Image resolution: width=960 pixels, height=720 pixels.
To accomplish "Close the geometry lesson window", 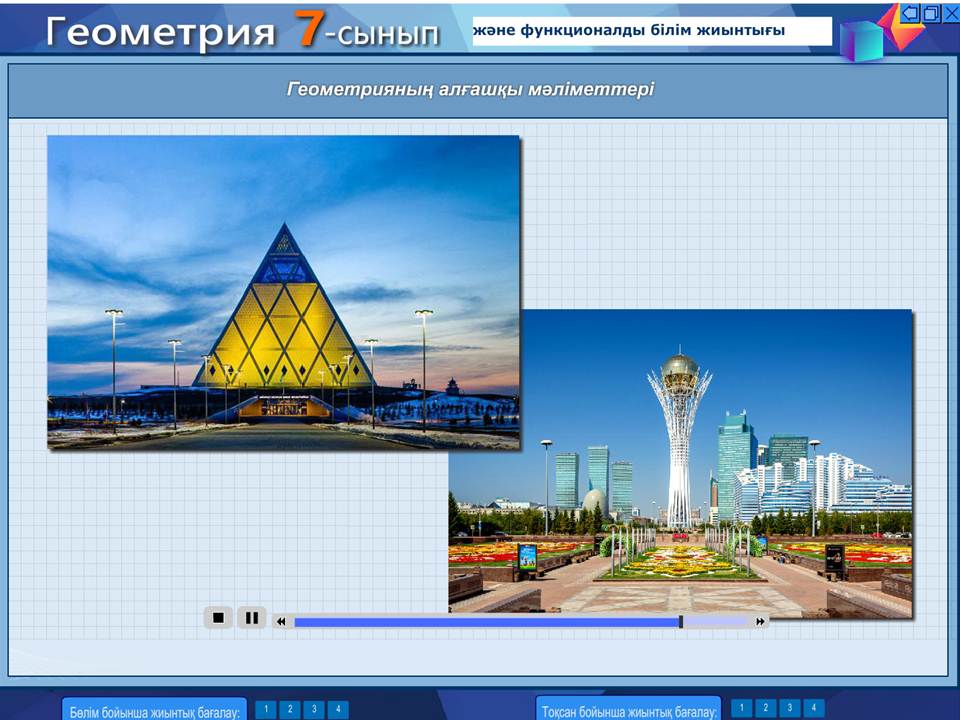I will (951, 13).
